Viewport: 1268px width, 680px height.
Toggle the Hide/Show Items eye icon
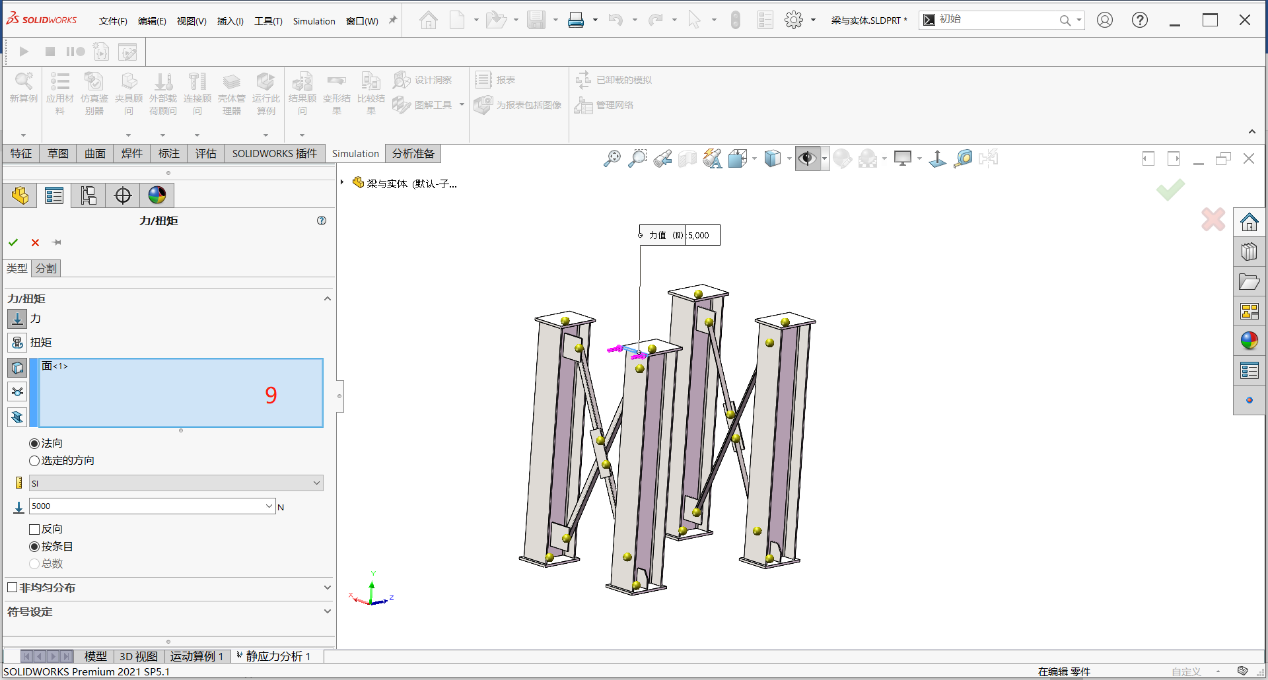pos(807,158)
